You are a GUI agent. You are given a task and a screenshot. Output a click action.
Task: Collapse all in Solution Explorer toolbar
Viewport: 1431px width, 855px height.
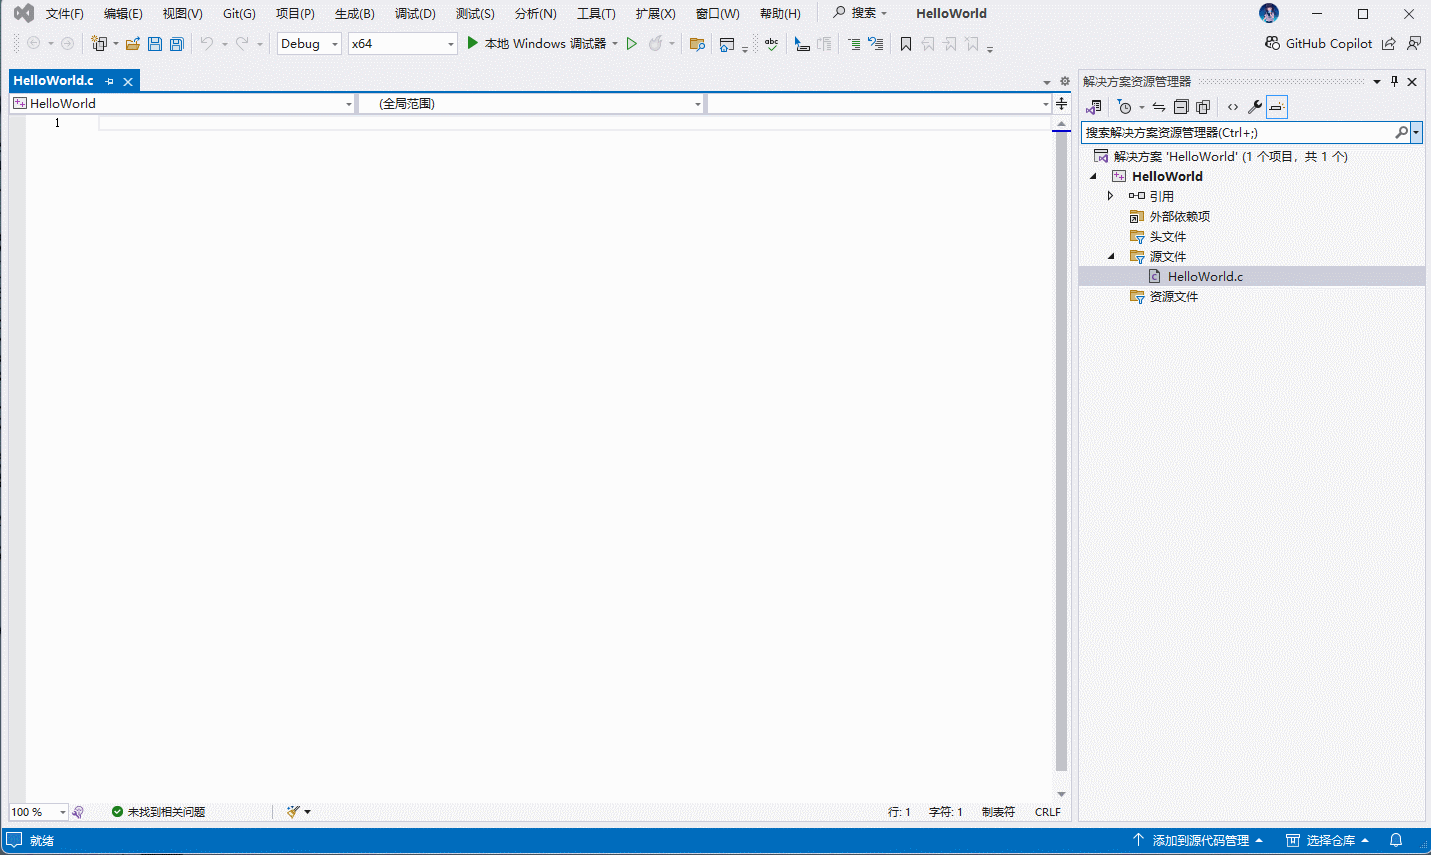(1181, 107)
